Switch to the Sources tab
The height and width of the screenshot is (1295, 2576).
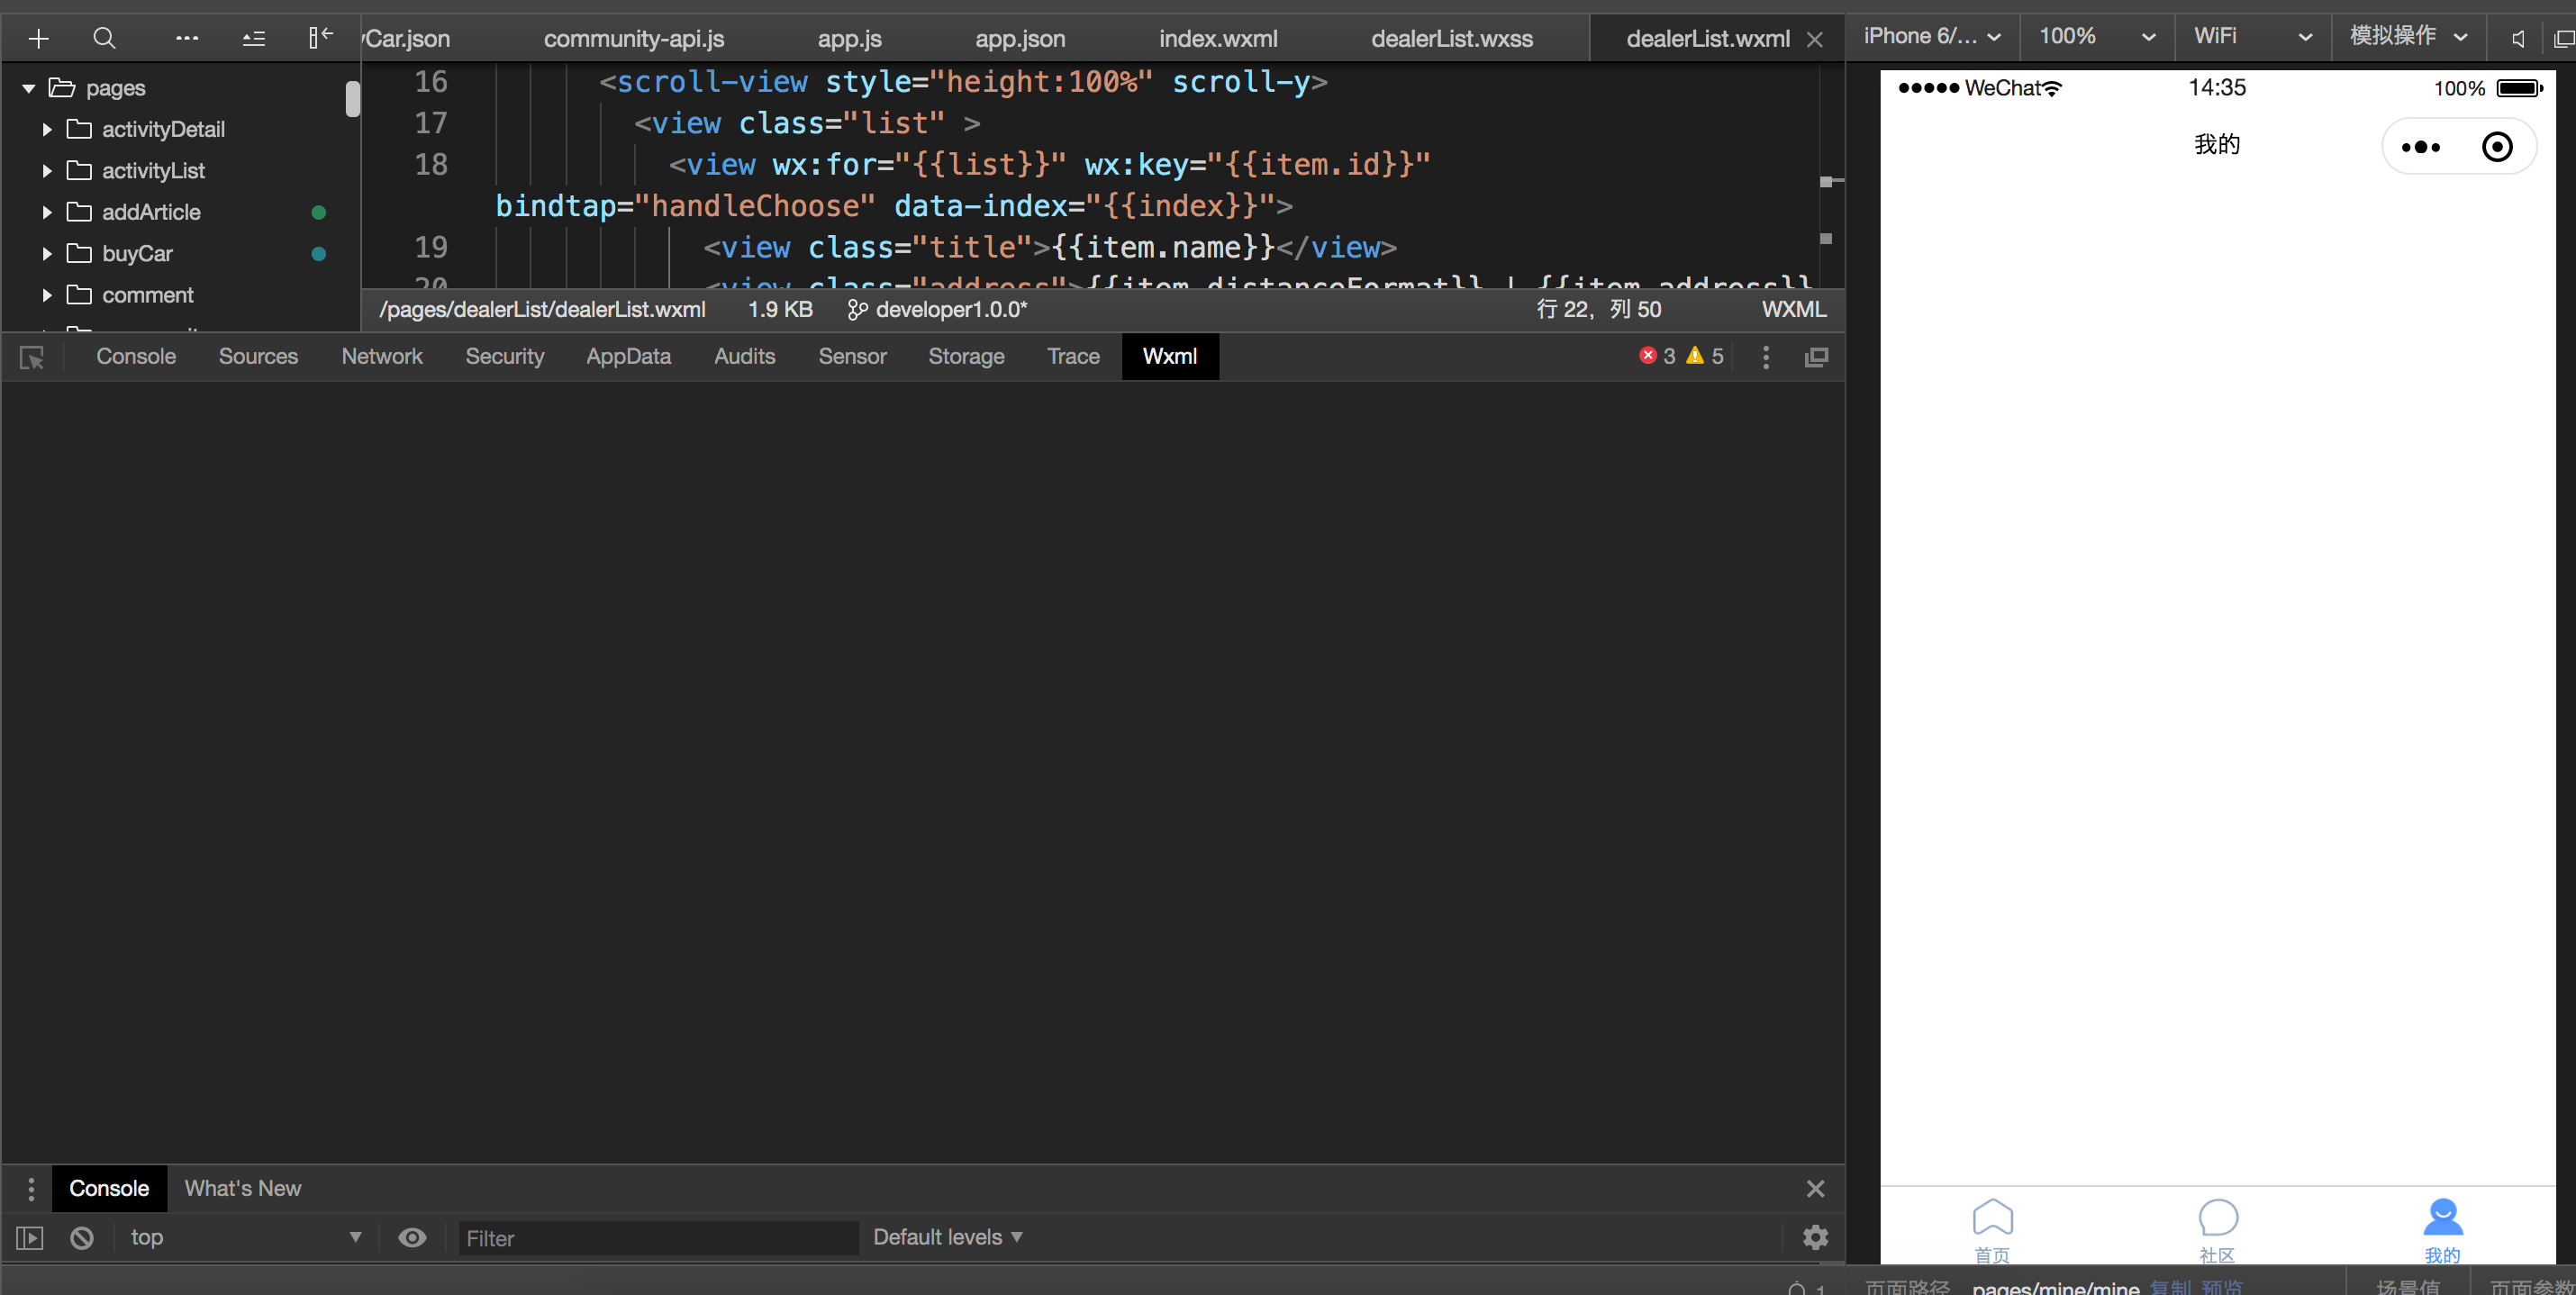[258, 356]
